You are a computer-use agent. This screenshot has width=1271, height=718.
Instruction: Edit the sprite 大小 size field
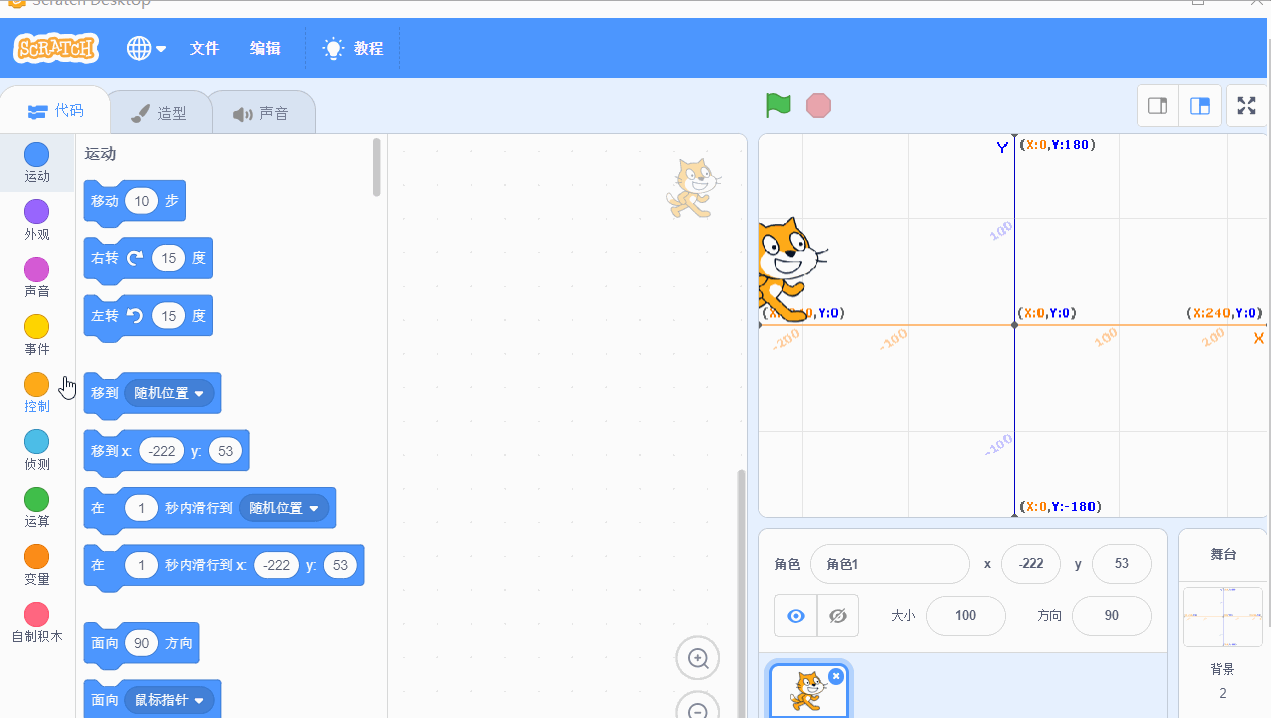click(x=965, y=616)
